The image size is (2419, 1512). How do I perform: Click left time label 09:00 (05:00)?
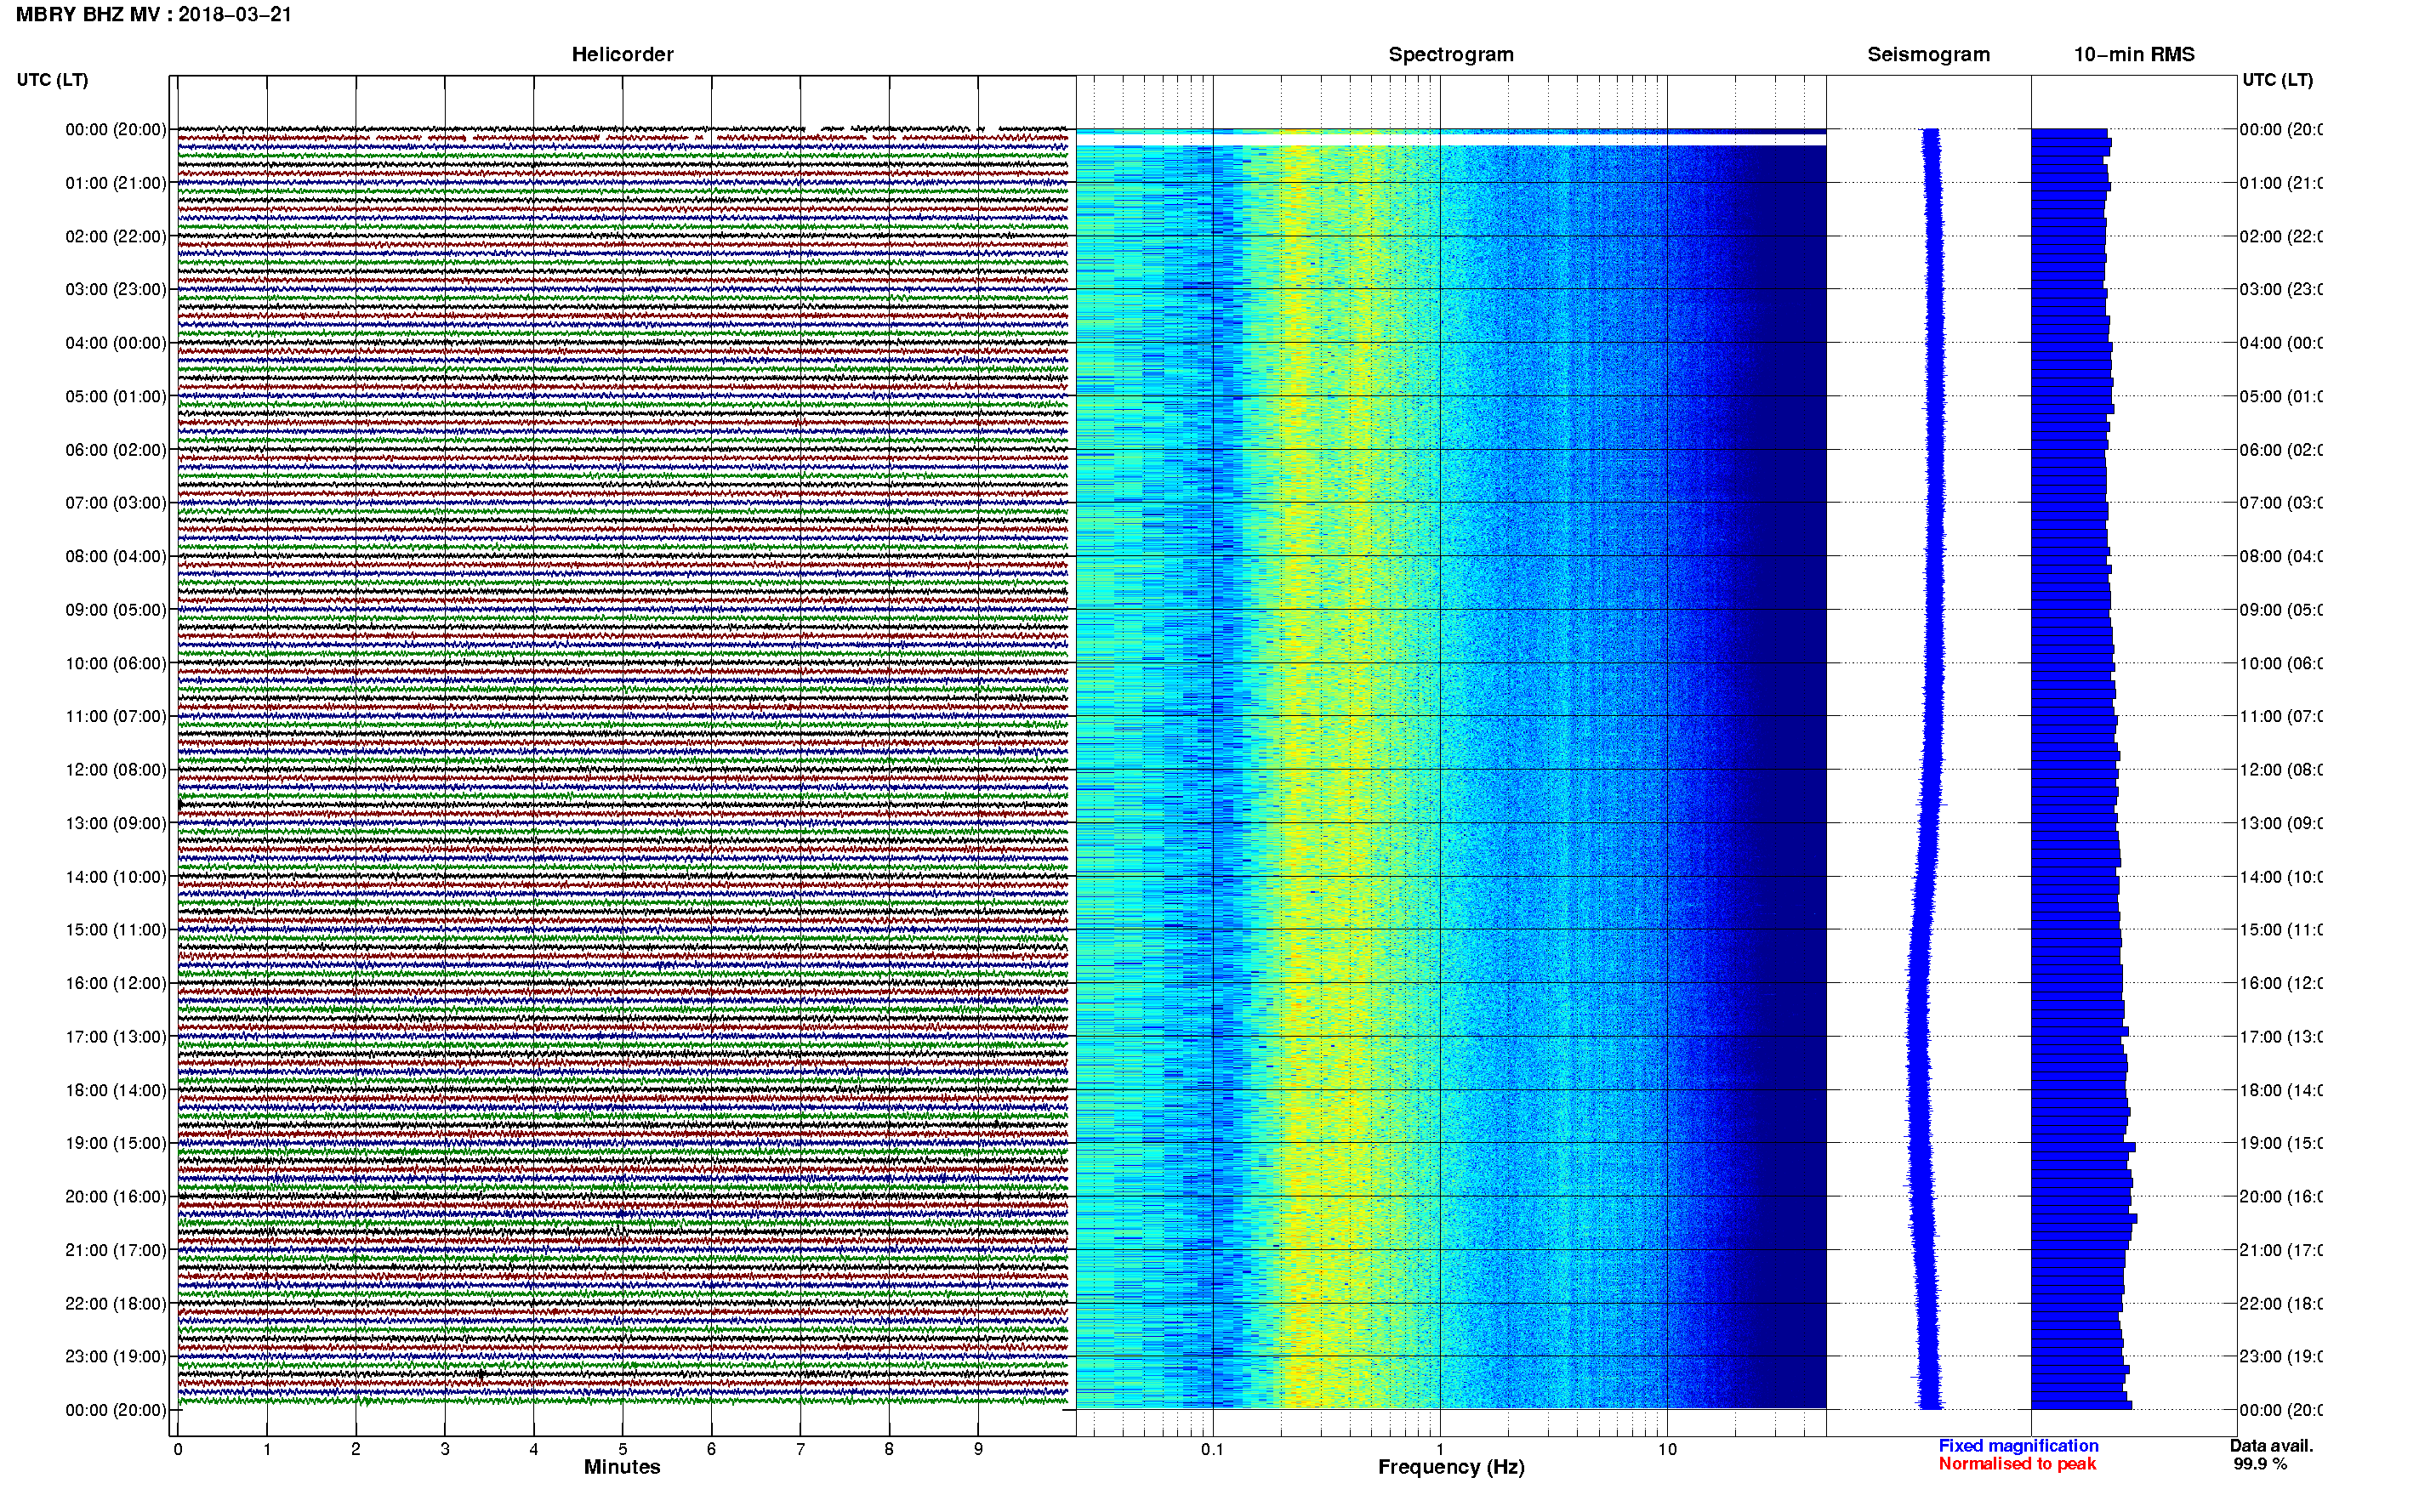[116, 609]
